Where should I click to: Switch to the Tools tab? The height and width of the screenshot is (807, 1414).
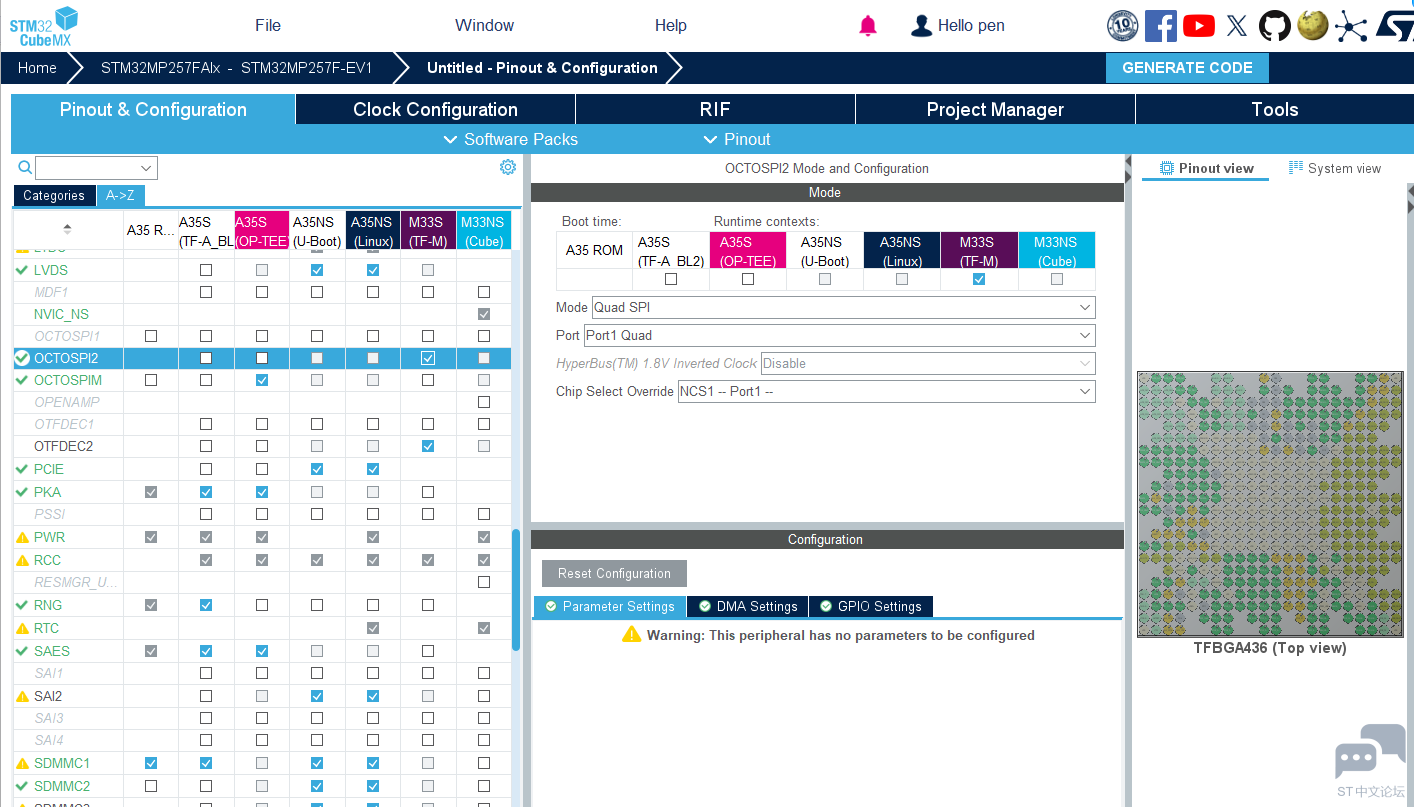click(1275, 109)
